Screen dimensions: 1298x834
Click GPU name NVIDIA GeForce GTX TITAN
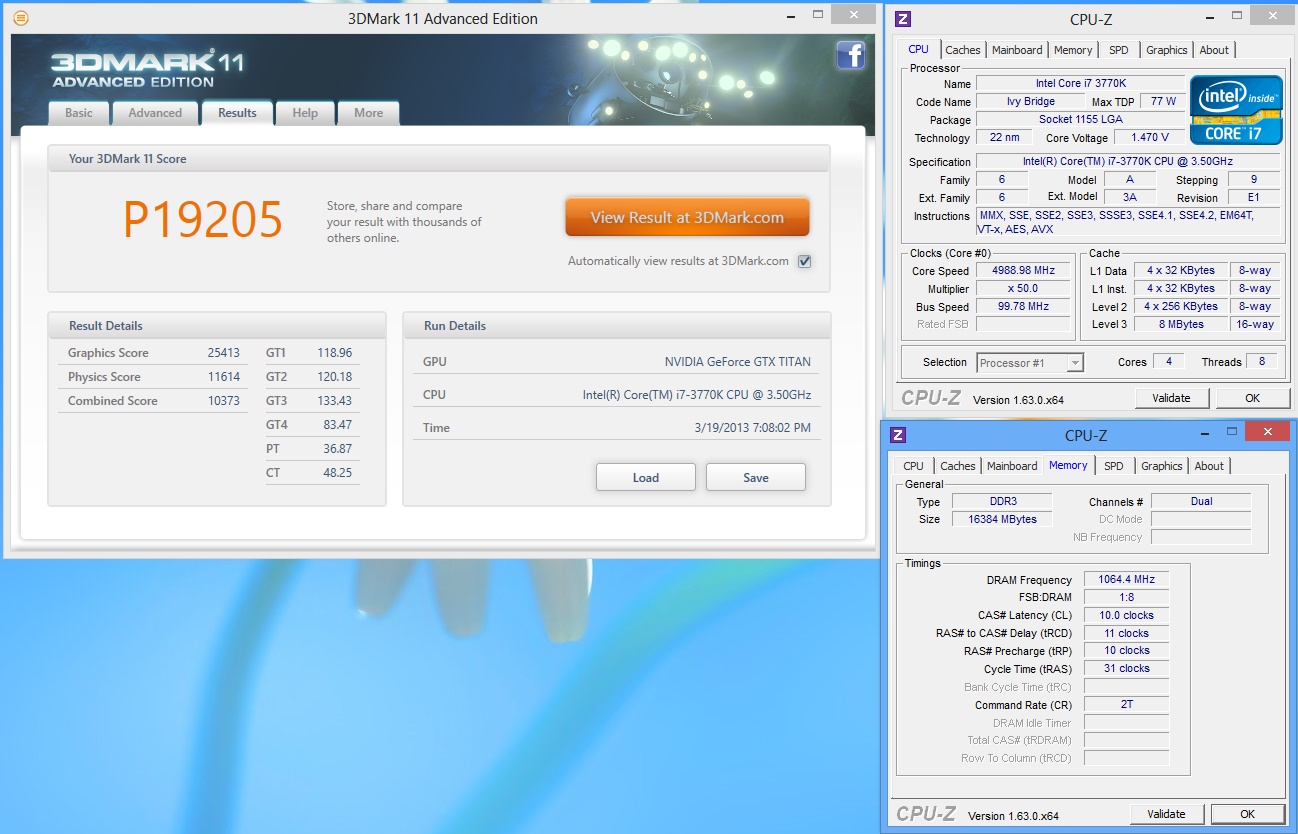[738, 362]
